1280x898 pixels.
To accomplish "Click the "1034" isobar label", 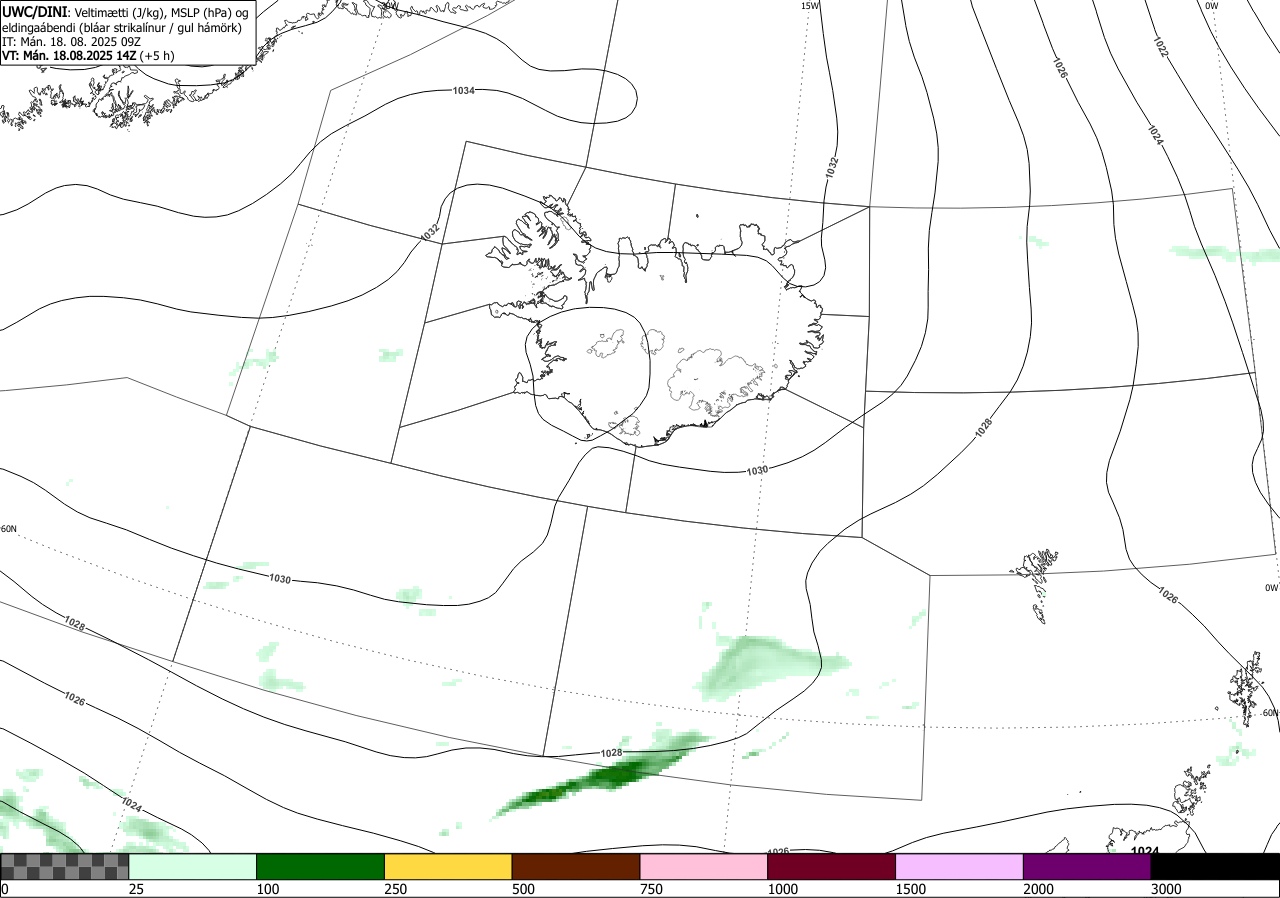I will [x=464, y=91].
